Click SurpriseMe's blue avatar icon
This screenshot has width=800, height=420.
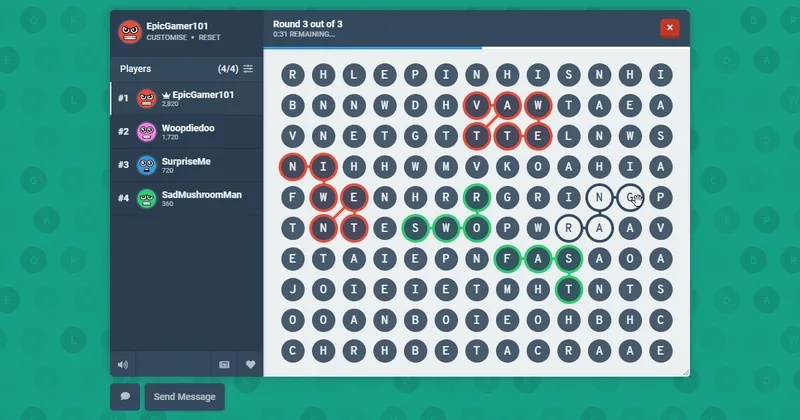146,165
